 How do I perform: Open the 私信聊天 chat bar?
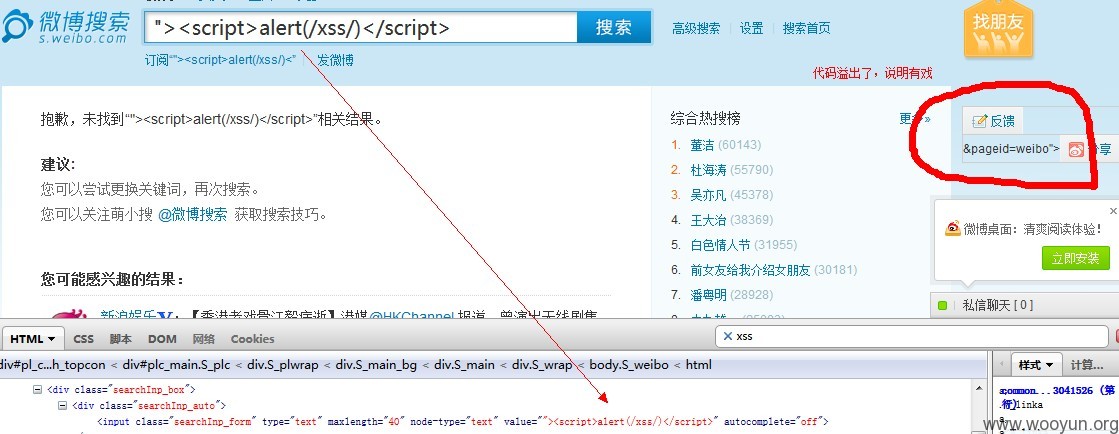click(x=1024, y=306)
